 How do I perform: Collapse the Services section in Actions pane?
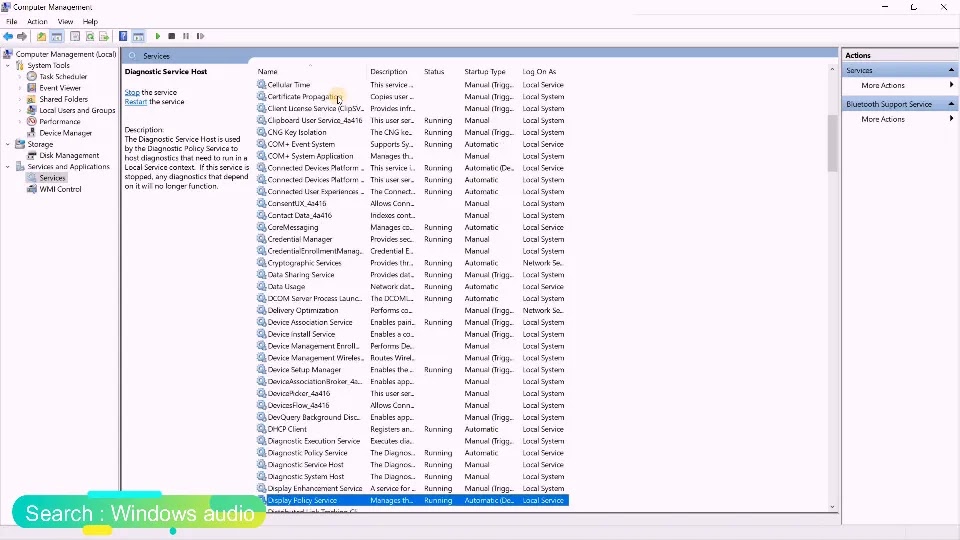click(x=951, y=70)
